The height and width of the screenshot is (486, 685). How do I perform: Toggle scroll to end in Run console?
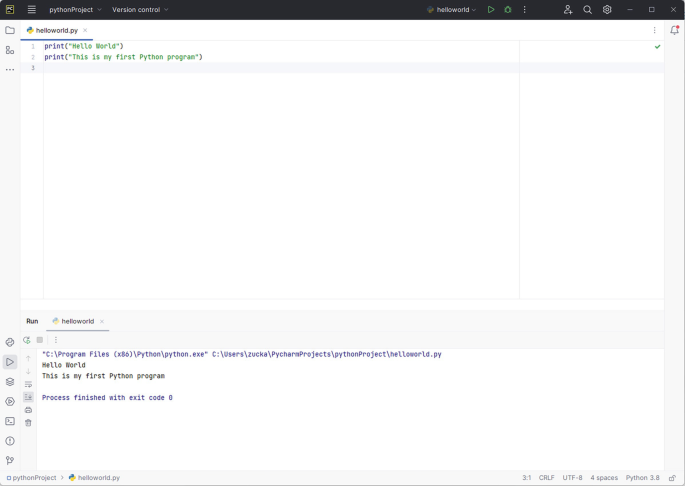click(x=28, y=397)
